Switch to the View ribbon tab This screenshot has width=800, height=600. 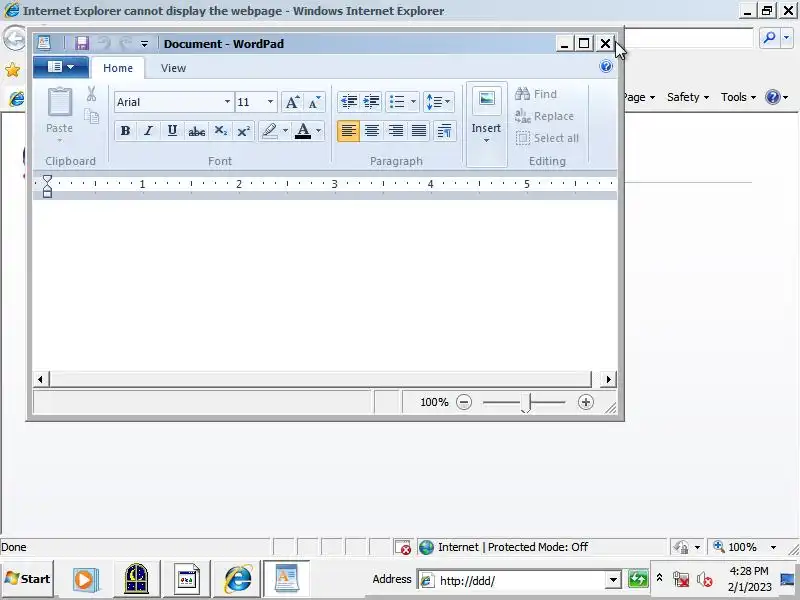tap(173, 68)
